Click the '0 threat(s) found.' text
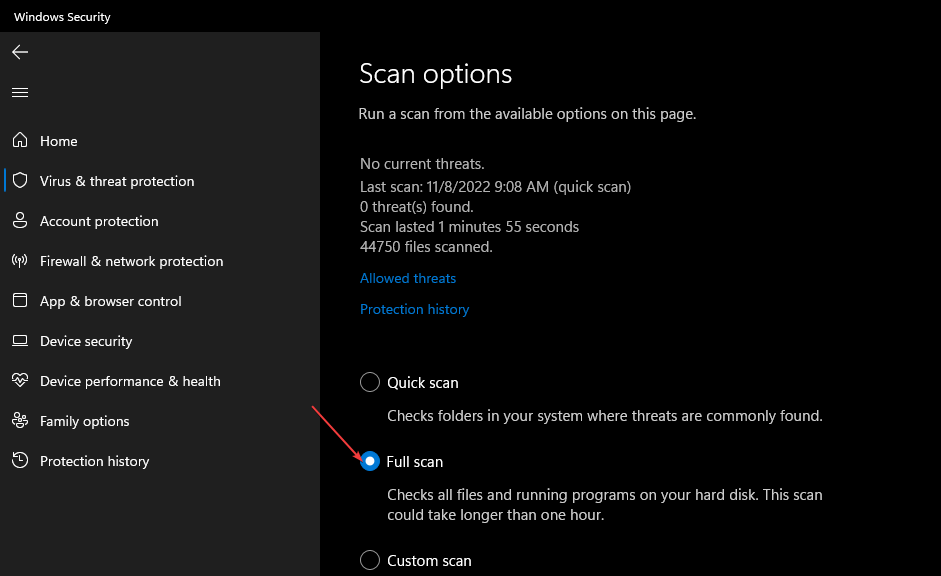The image size is (941, 576). pyautogui.click(x=417, y=207)
